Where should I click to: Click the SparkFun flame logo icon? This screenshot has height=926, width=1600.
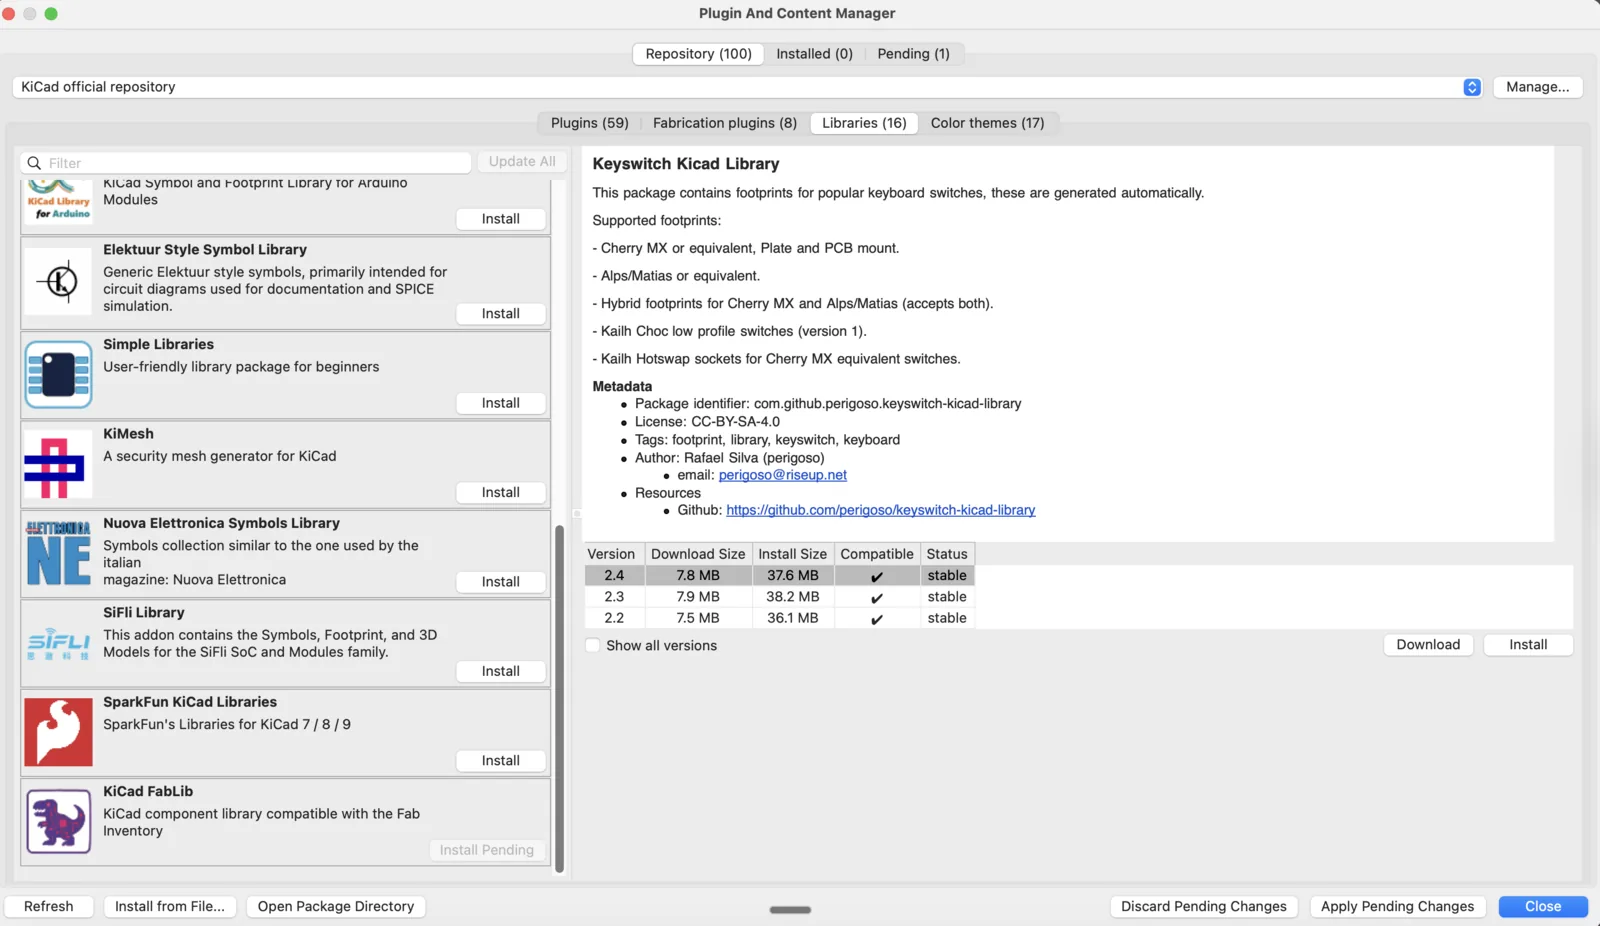[58, 732]
